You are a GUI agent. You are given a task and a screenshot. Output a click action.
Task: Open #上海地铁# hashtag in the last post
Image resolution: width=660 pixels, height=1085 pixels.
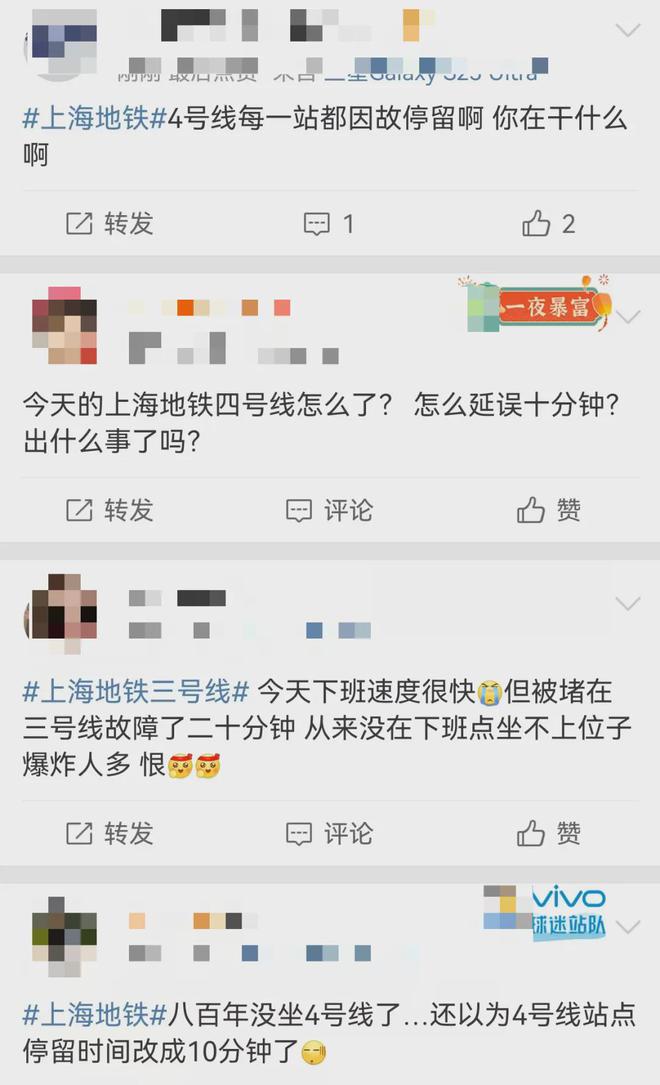coord(95,1014)
